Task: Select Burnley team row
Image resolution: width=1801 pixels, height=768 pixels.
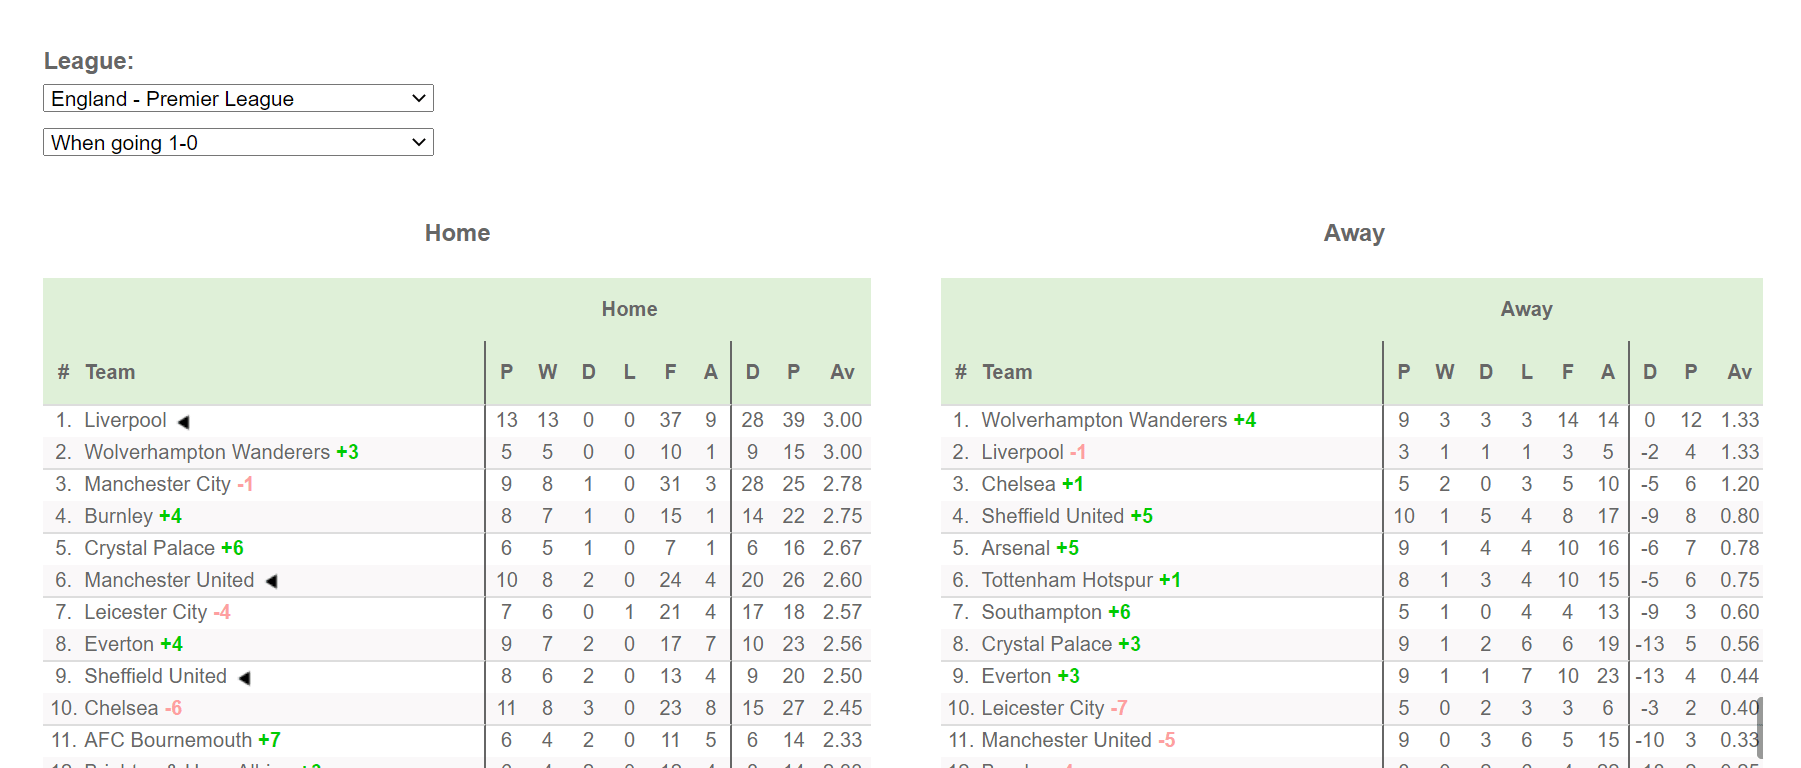Action: [x=118, y=516]
